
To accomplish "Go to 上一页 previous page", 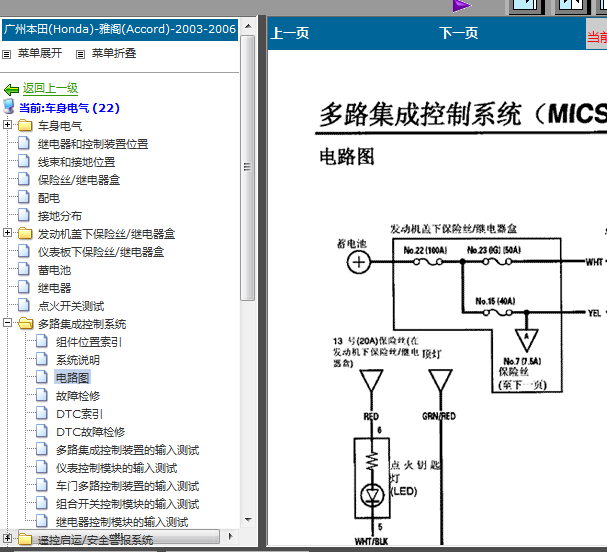I will (x=290, y=33).
